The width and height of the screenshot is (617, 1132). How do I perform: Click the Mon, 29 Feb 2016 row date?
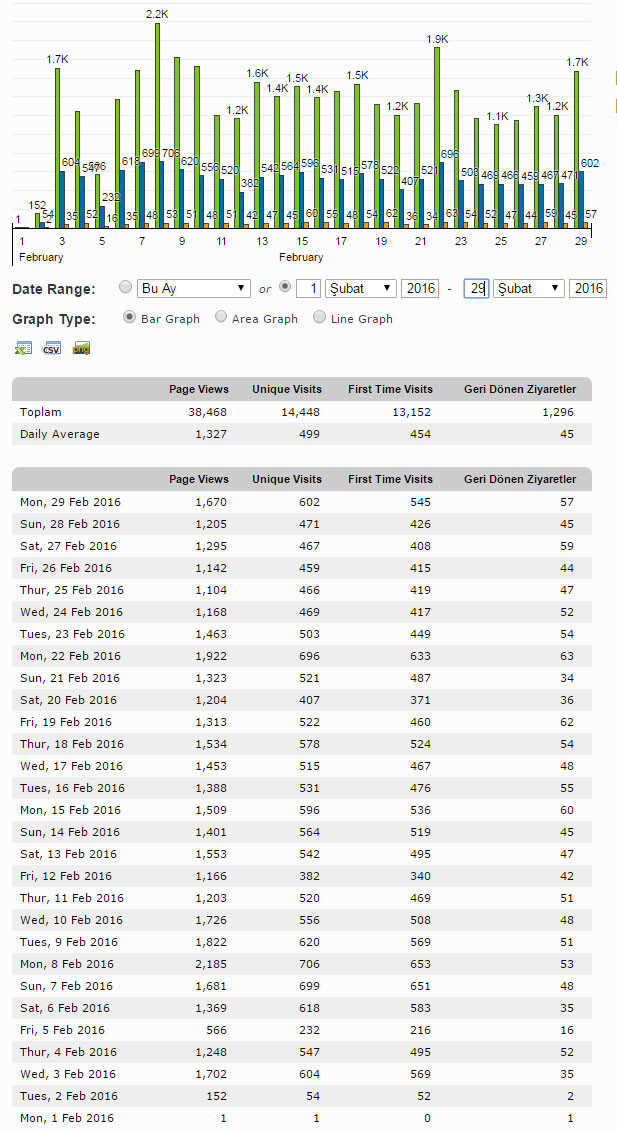(x=70, y=502)
